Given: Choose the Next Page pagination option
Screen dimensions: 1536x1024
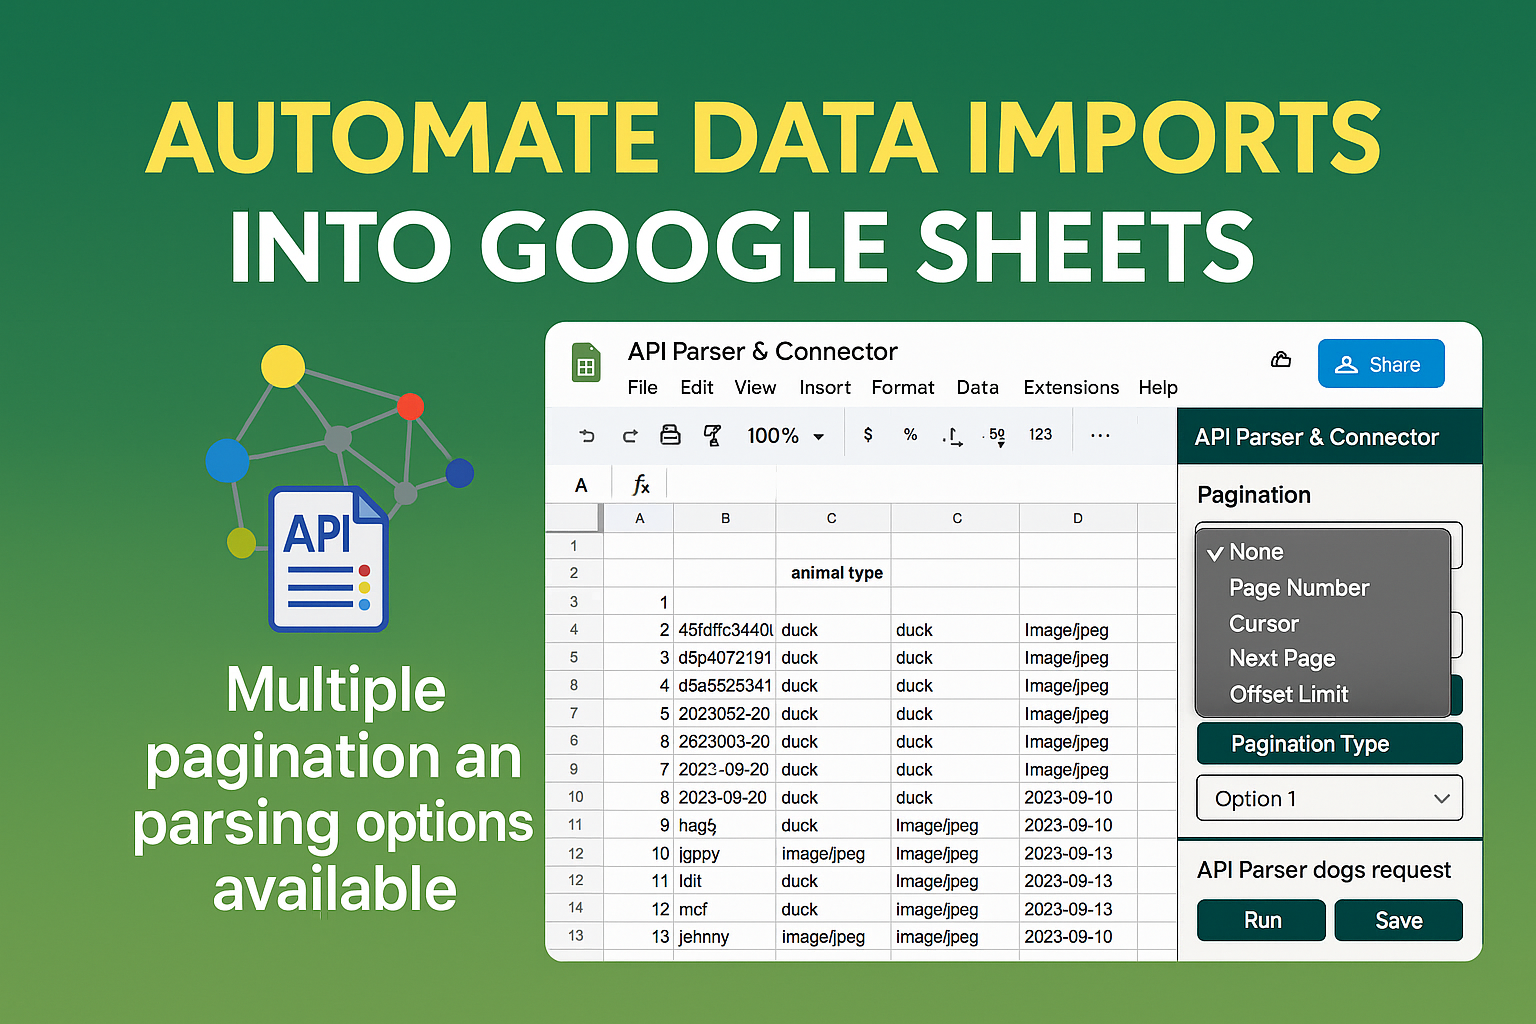Looking at the screenshot, I should [x=1322, y=659].
